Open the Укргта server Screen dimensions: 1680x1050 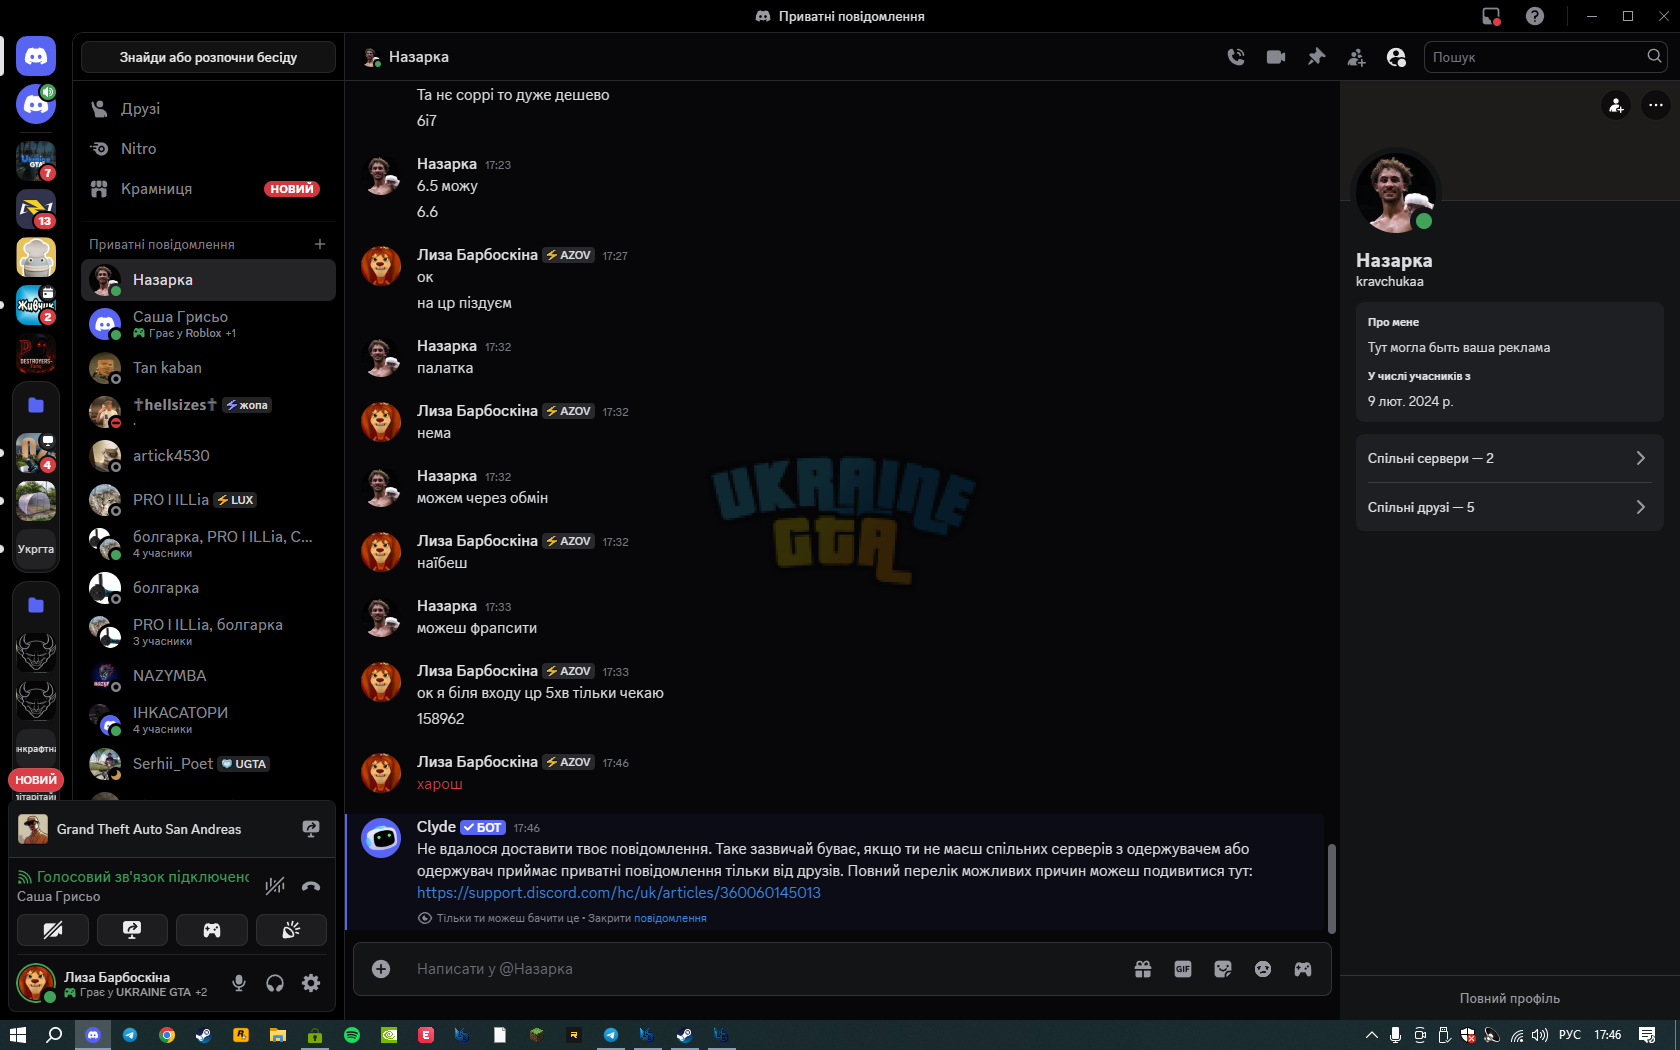coord(36,549)
